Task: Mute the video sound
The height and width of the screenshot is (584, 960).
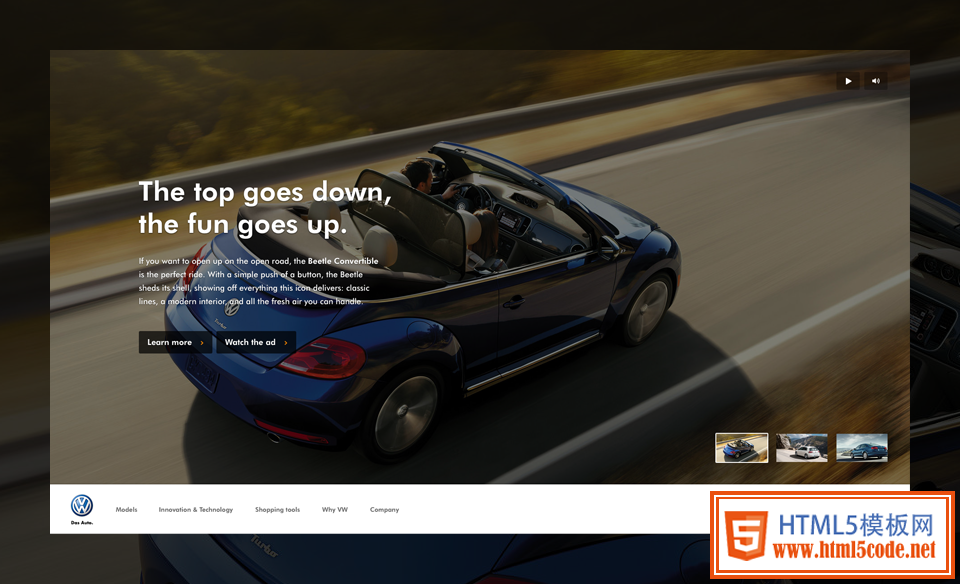Action: click(876, 81)
